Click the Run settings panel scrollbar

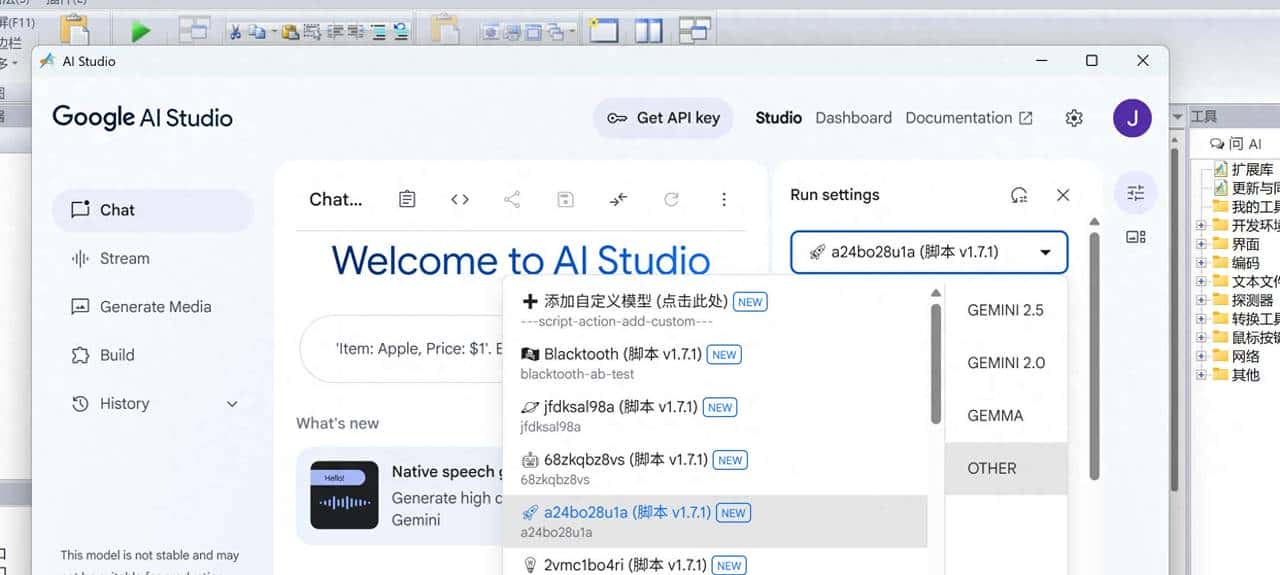(x=1094, y=354)
